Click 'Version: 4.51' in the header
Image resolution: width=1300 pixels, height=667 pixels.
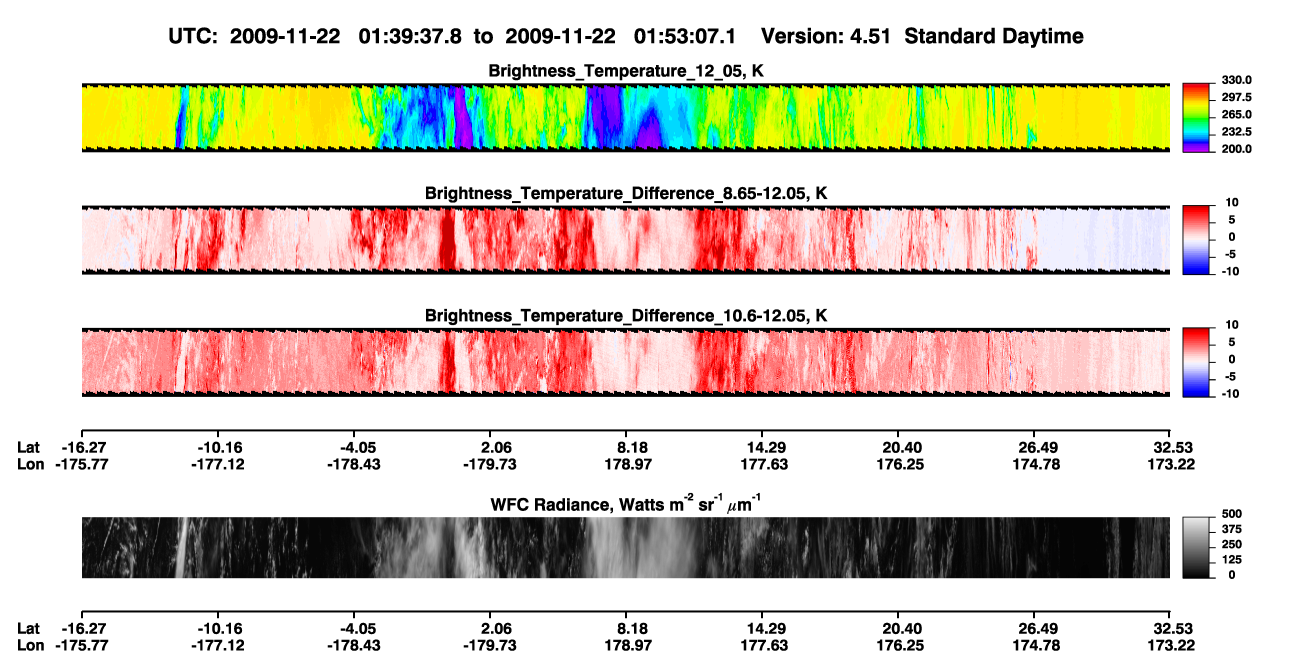825,36
